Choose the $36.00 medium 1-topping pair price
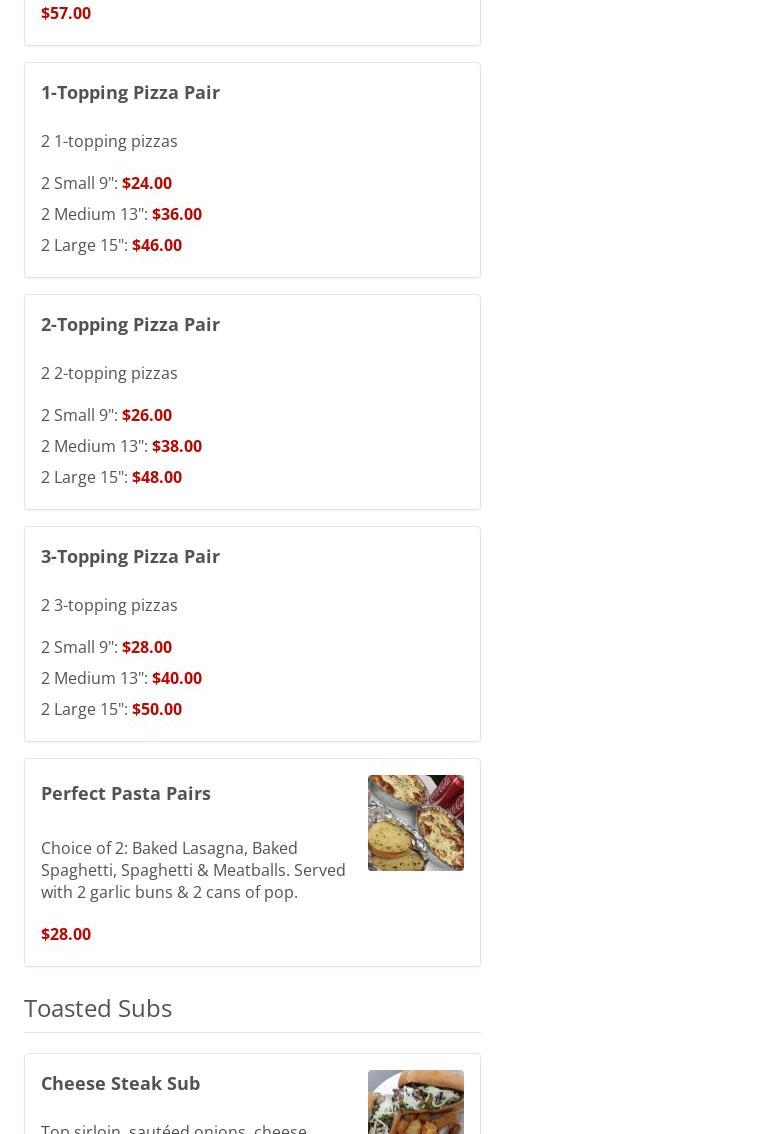Screen dimensions: 770x1134 coord(177,214)
